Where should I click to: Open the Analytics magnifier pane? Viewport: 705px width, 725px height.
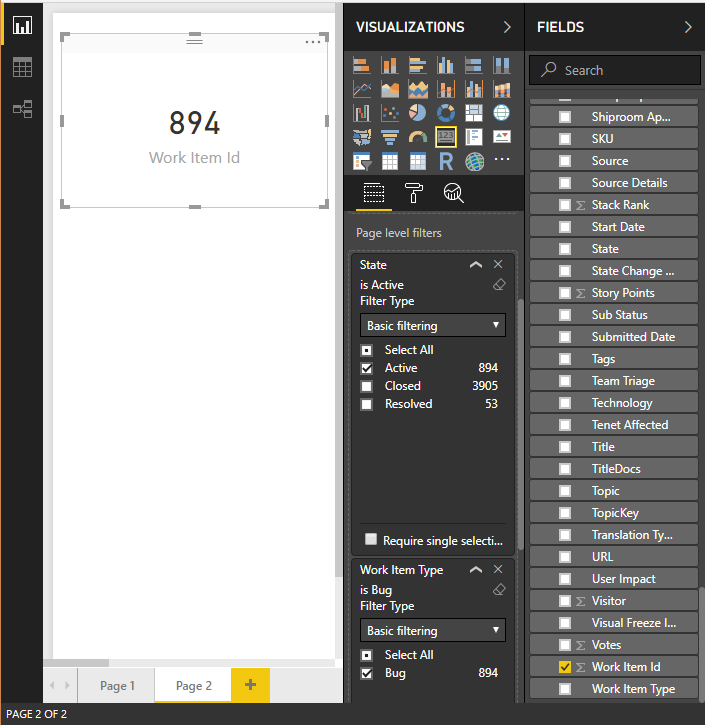(453, 194)
